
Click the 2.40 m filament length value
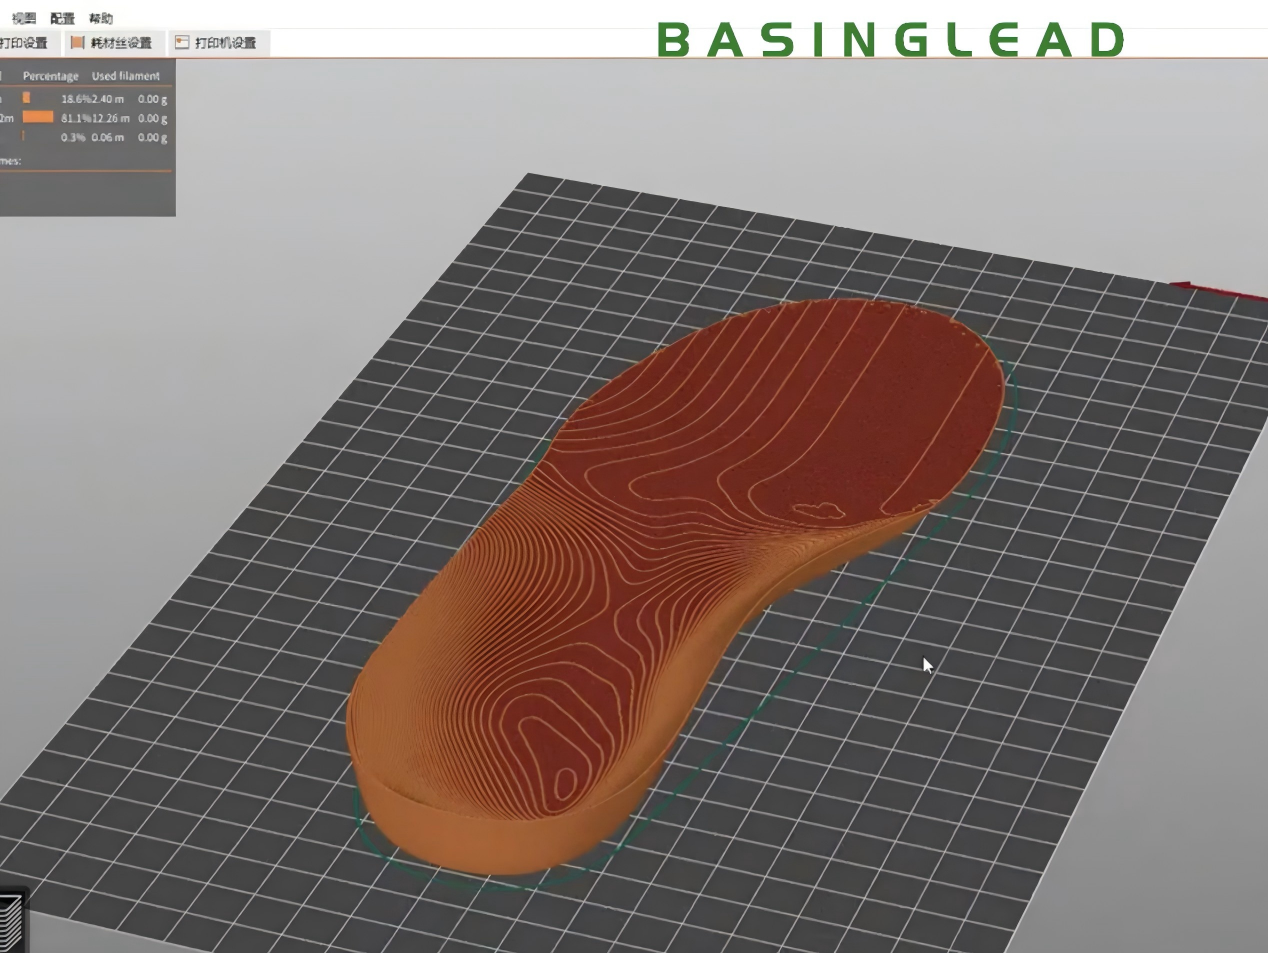[108, 99]
